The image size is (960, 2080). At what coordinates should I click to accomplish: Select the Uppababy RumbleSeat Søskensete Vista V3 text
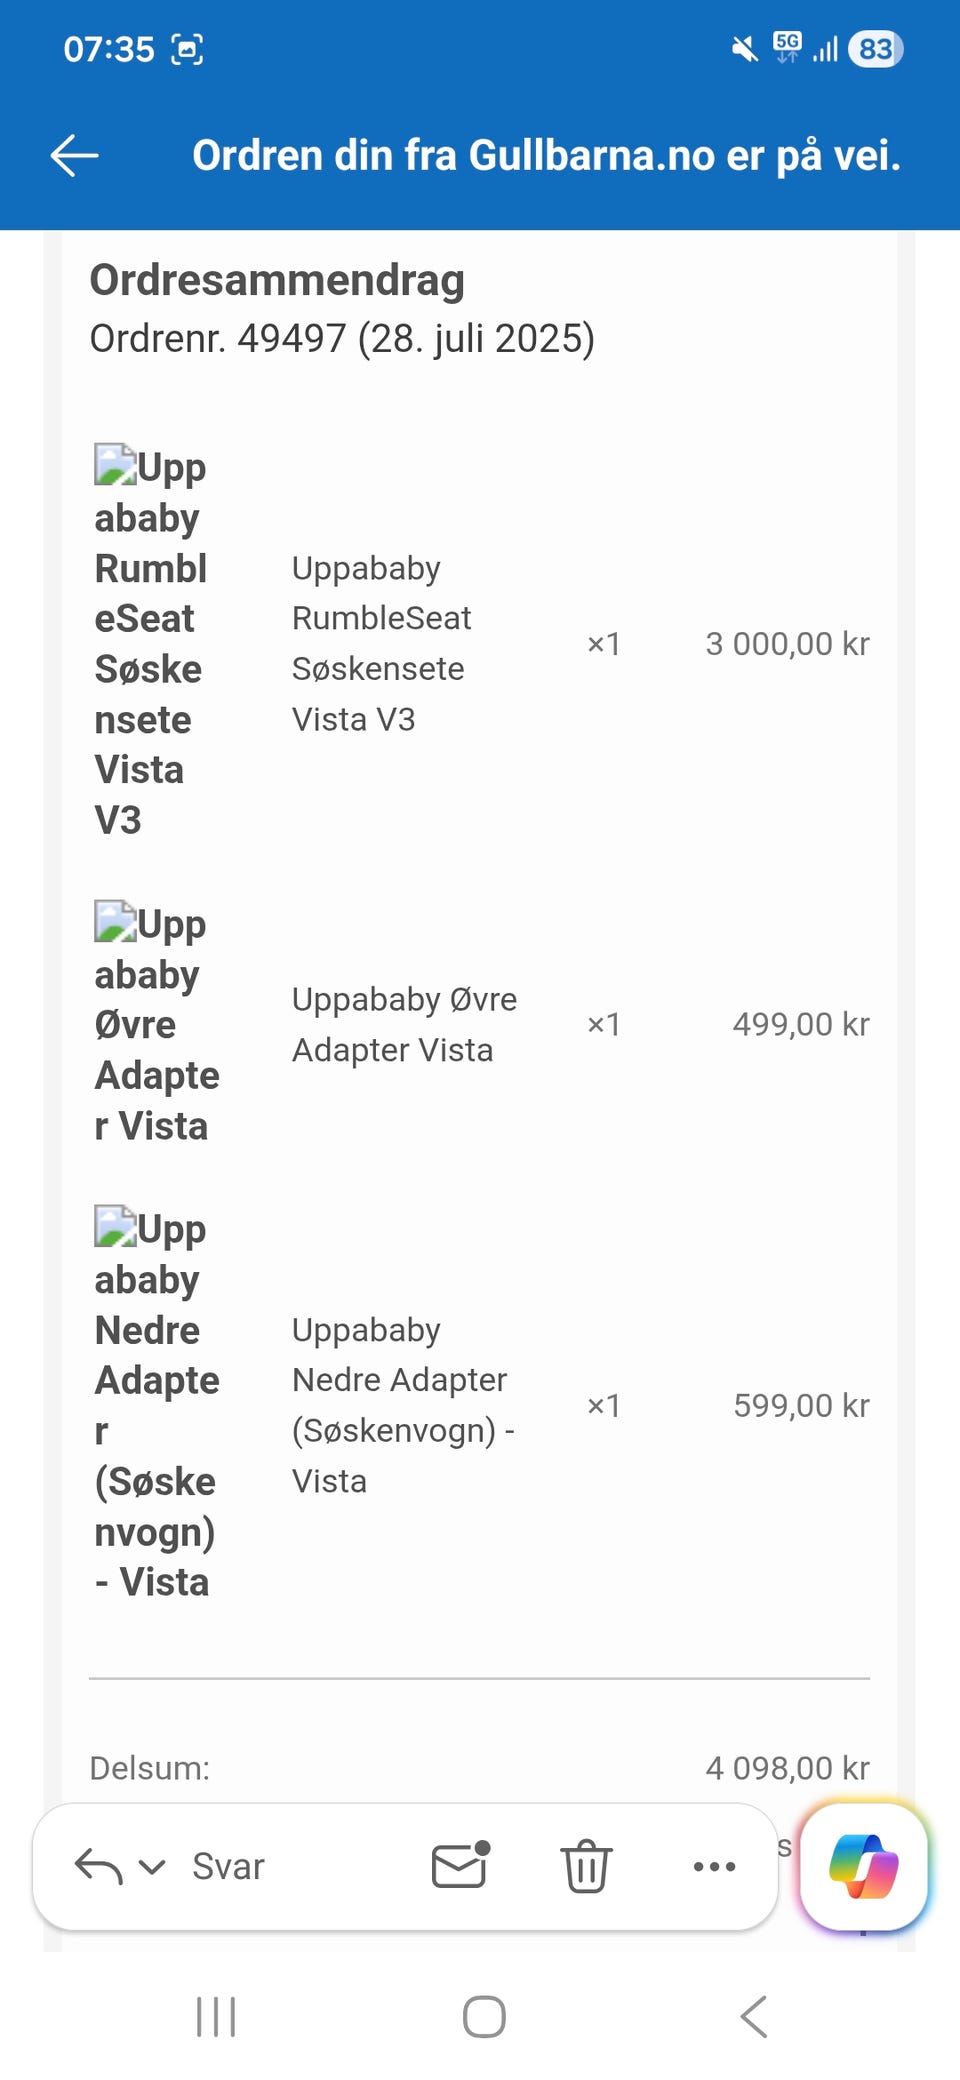(x=381, y=643)
